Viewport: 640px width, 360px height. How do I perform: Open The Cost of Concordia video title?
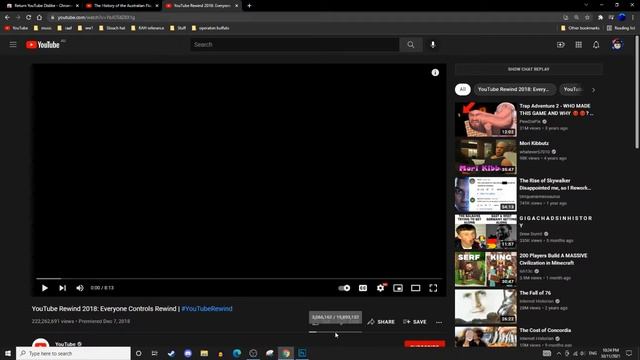[545, 330]
